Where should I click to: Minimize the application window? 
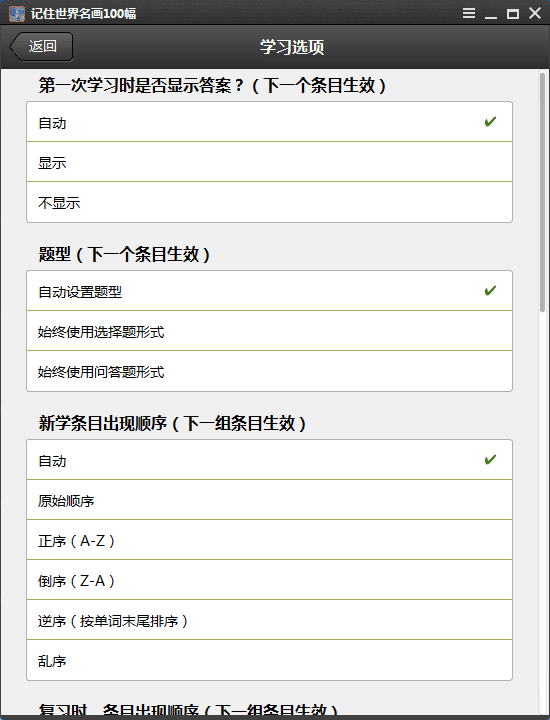point(491,13)
